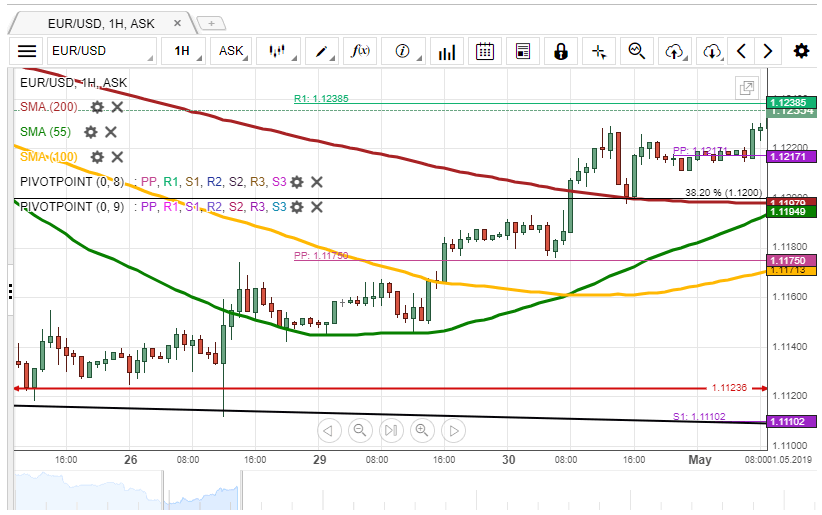Shift chart left with the round arrow button
The width and height of the screenshot is (822, 515).
(x=329, y=431)
